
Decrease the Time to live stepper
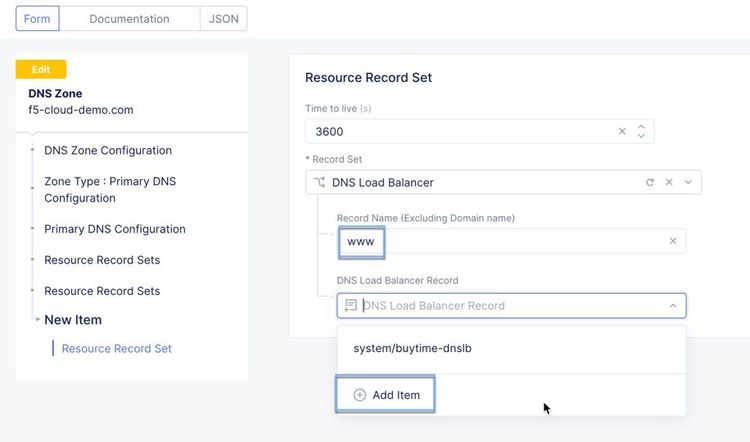coord(641,136)
